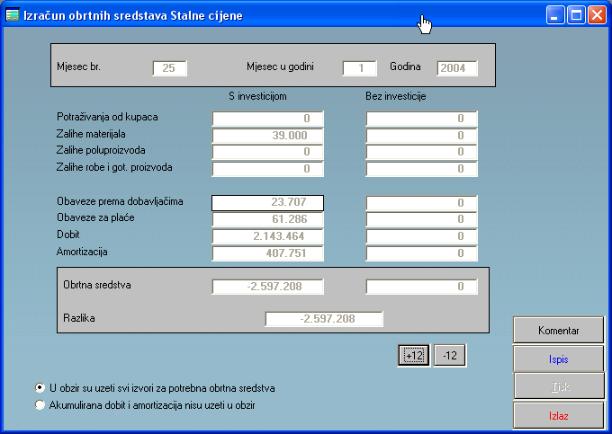Click the 'Amortizacija' label
Image resolution: width=612 pixels, height=434 pixels.
(x=82, y=252)
